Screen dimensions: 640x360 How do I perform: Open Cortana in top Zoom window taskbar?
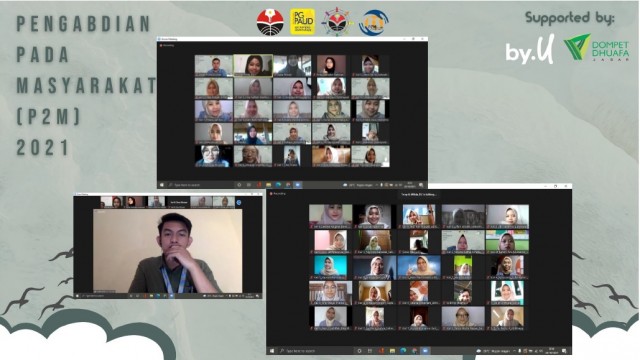239,185
